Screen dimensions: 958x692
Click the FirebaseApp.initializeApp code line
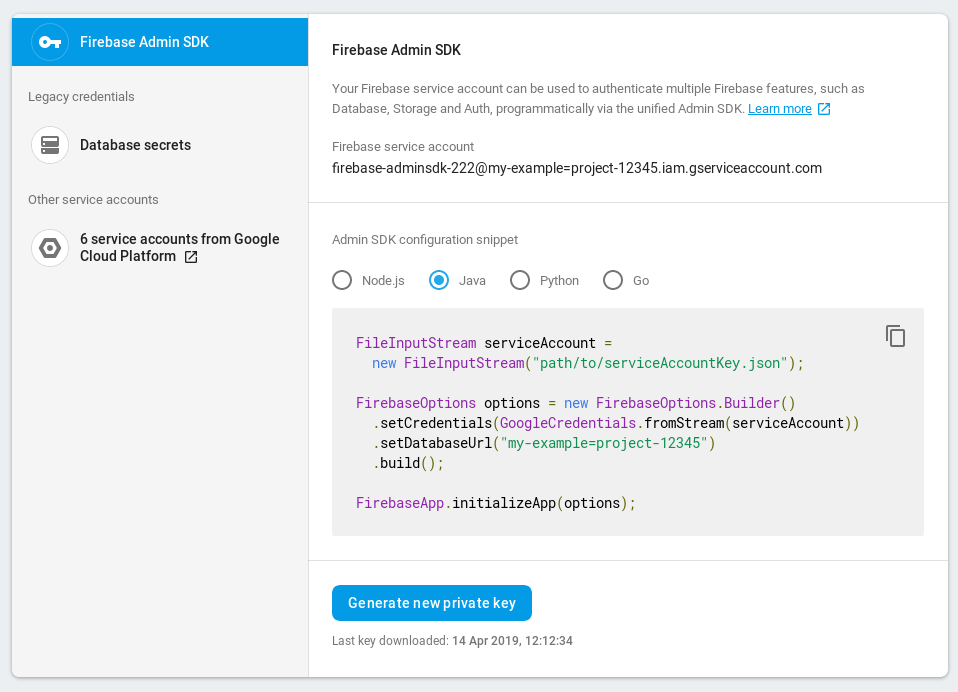495,503
